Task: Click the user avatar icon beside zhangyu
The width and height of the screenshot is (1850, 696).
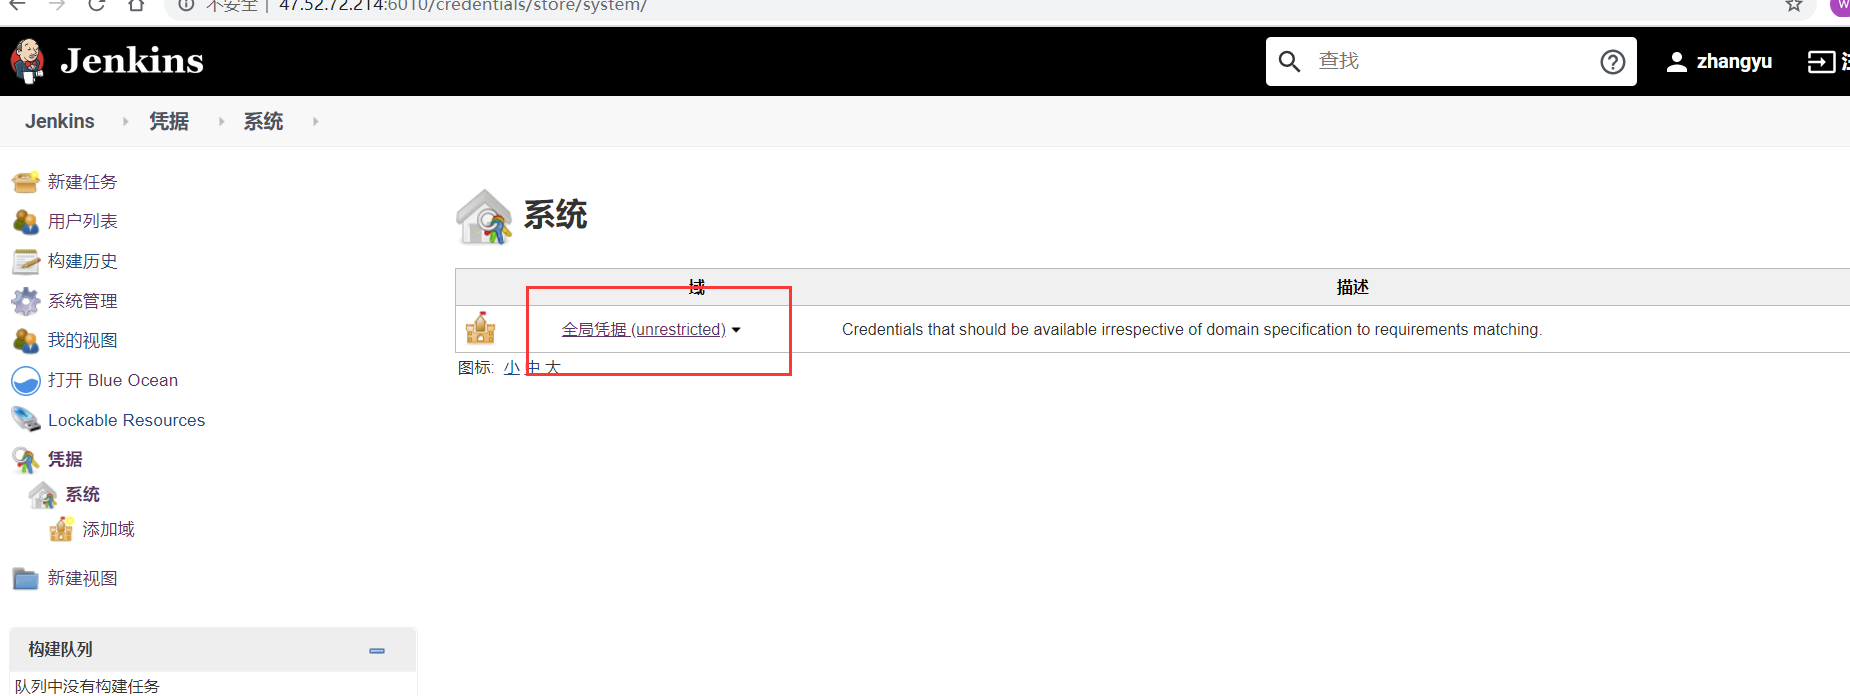Action: 1677,62
